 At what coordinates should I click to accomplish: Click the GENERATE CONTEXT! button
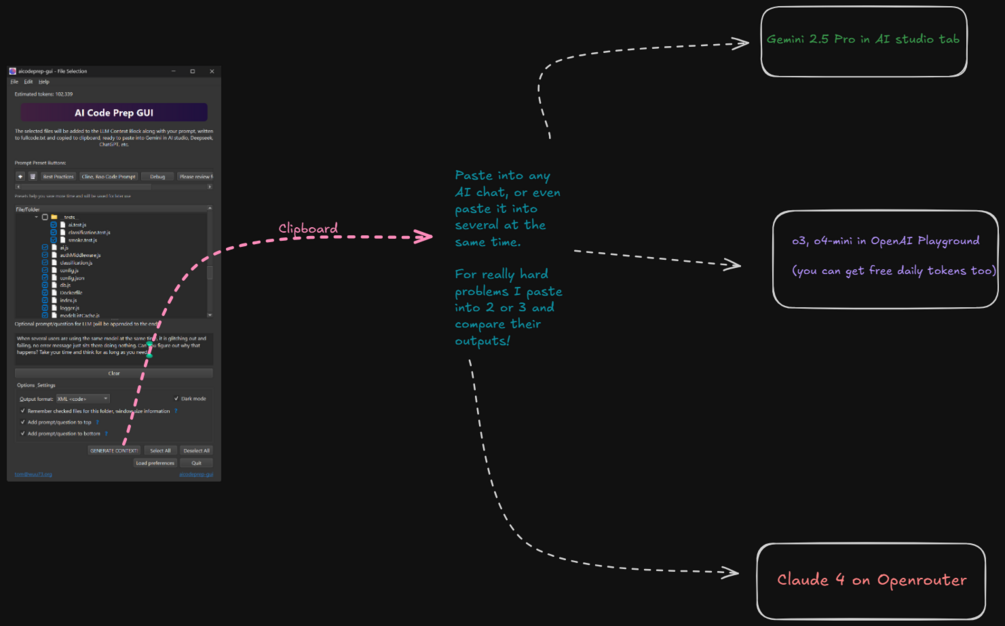(x=114, y=450)
